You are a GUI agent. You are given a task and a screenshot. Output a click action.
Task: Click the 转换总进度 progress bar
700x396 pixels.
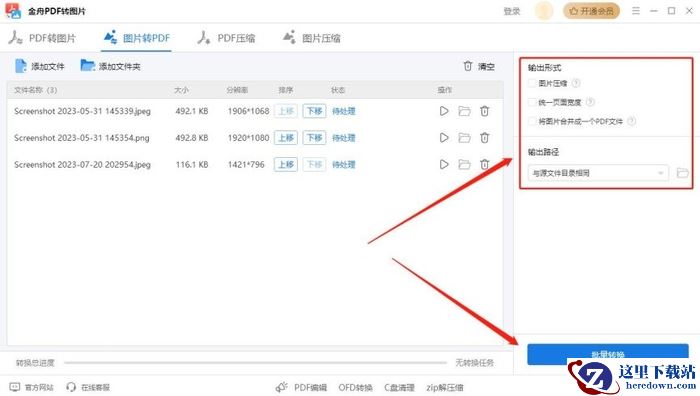[255, 363]
